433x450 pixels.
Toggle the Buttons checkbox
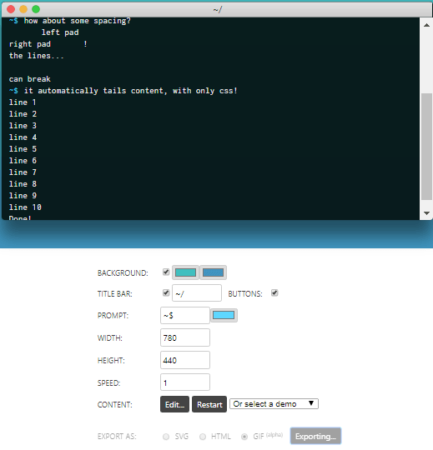coord(274,293)
